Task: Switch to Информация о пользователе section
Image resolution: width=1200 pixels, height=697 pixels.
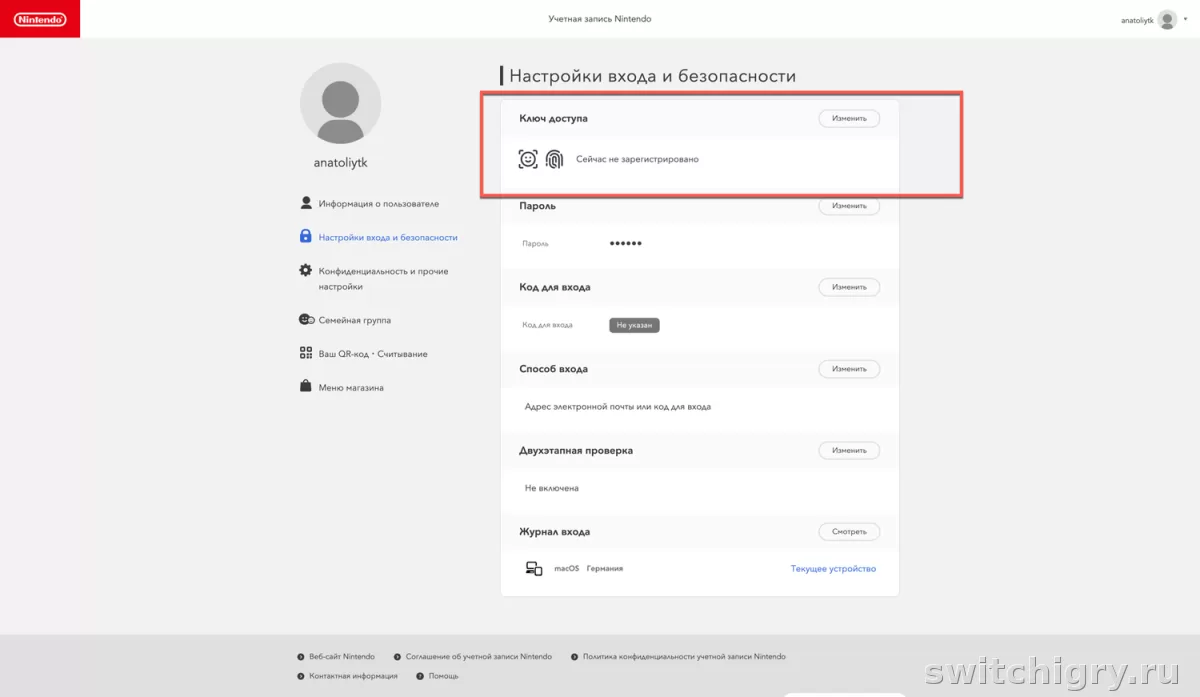Action: point(380,201)
